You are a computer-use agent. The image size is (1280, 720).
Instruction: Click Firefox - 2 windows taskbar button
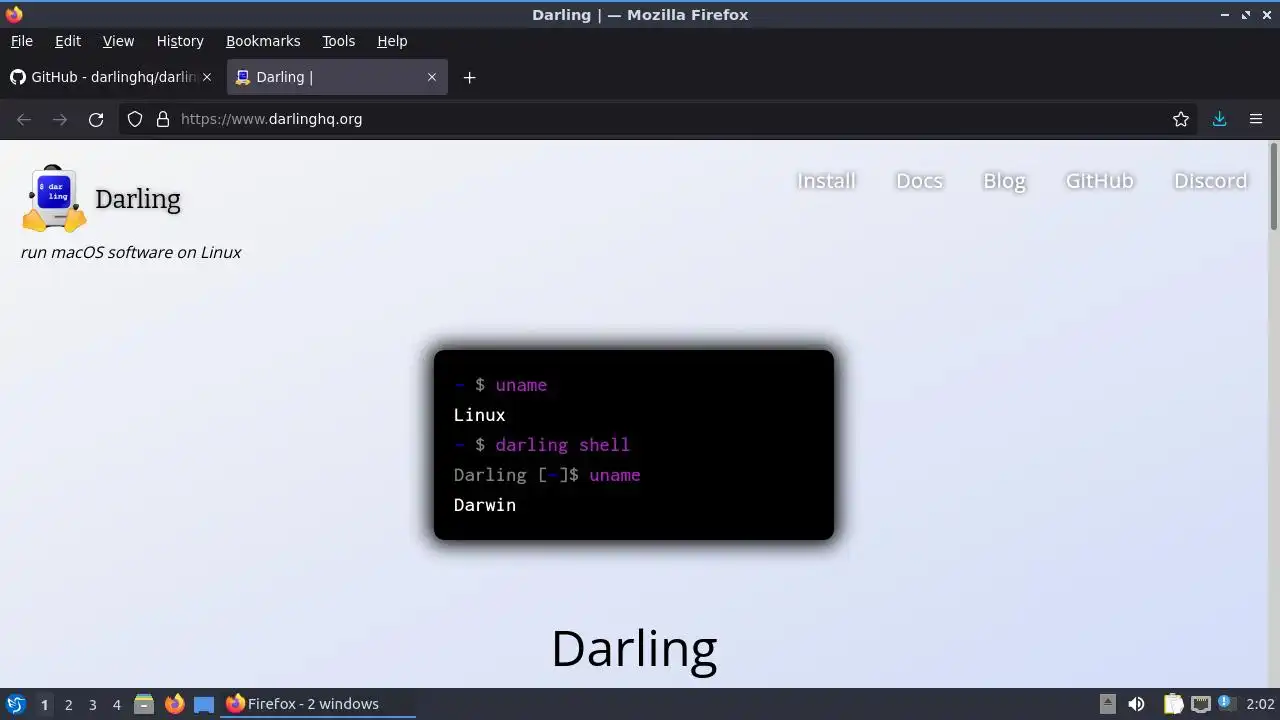point(318,704)
